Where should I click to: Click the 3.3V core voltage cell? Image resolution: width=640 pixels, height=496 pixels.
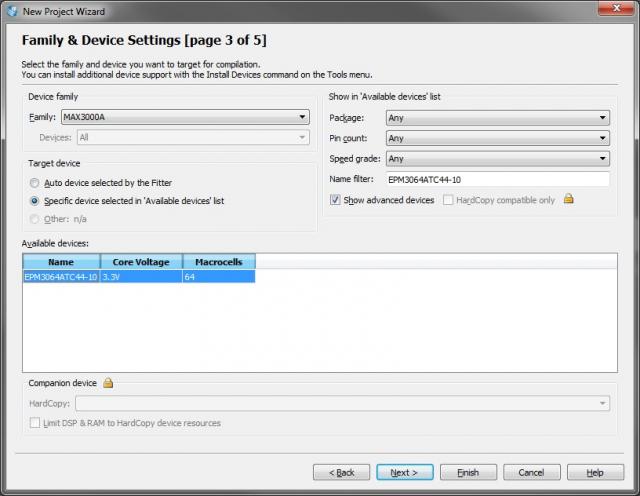coord(141,277)
